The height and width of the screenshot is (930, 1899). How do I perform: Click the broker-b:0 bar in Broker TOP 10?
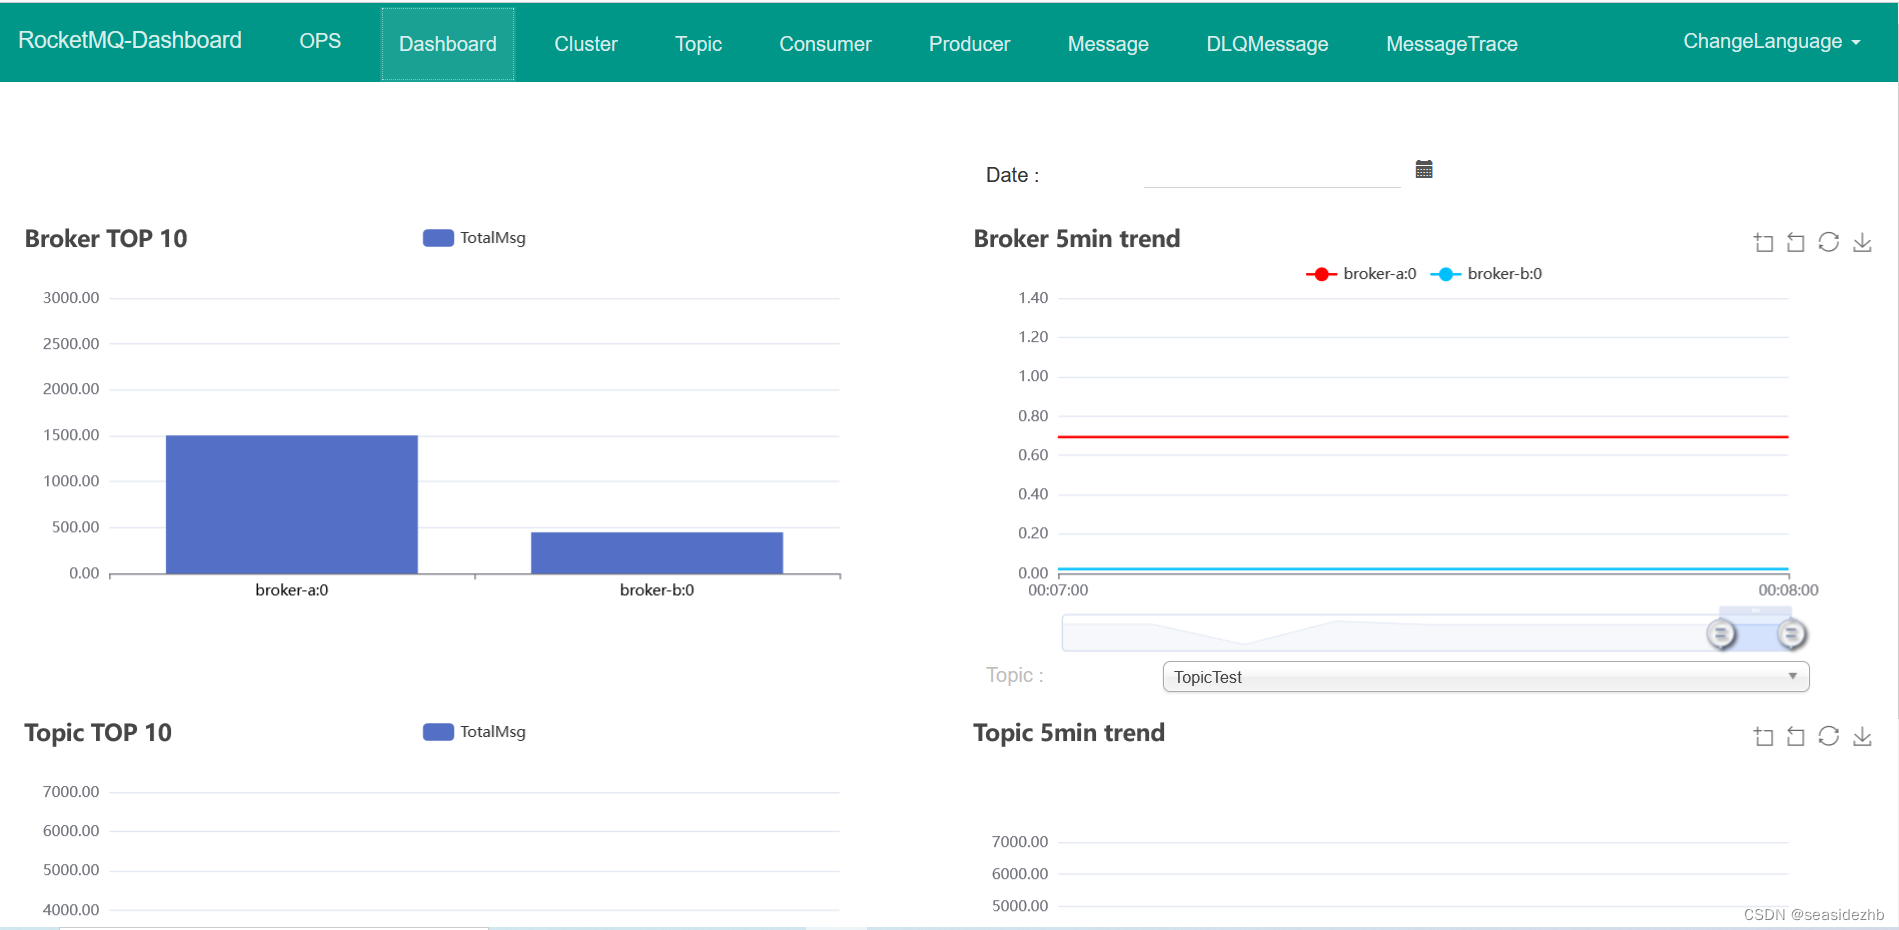point(657,553)
